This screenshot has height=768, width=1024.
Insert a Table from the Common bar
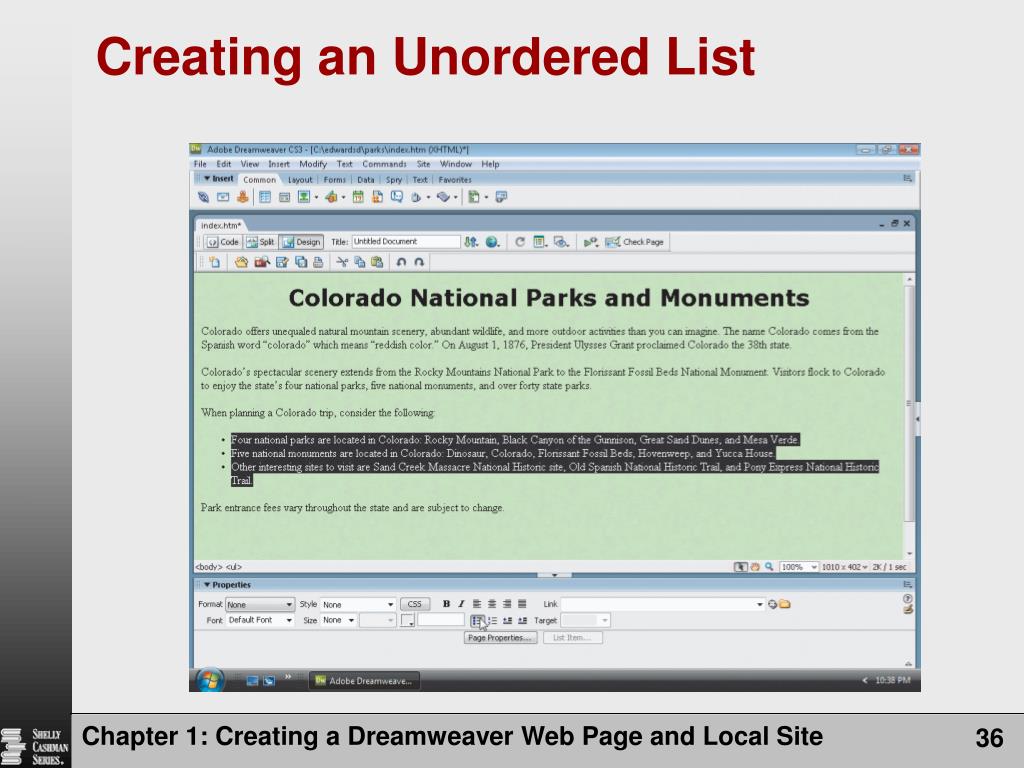[x=264, y=197]
